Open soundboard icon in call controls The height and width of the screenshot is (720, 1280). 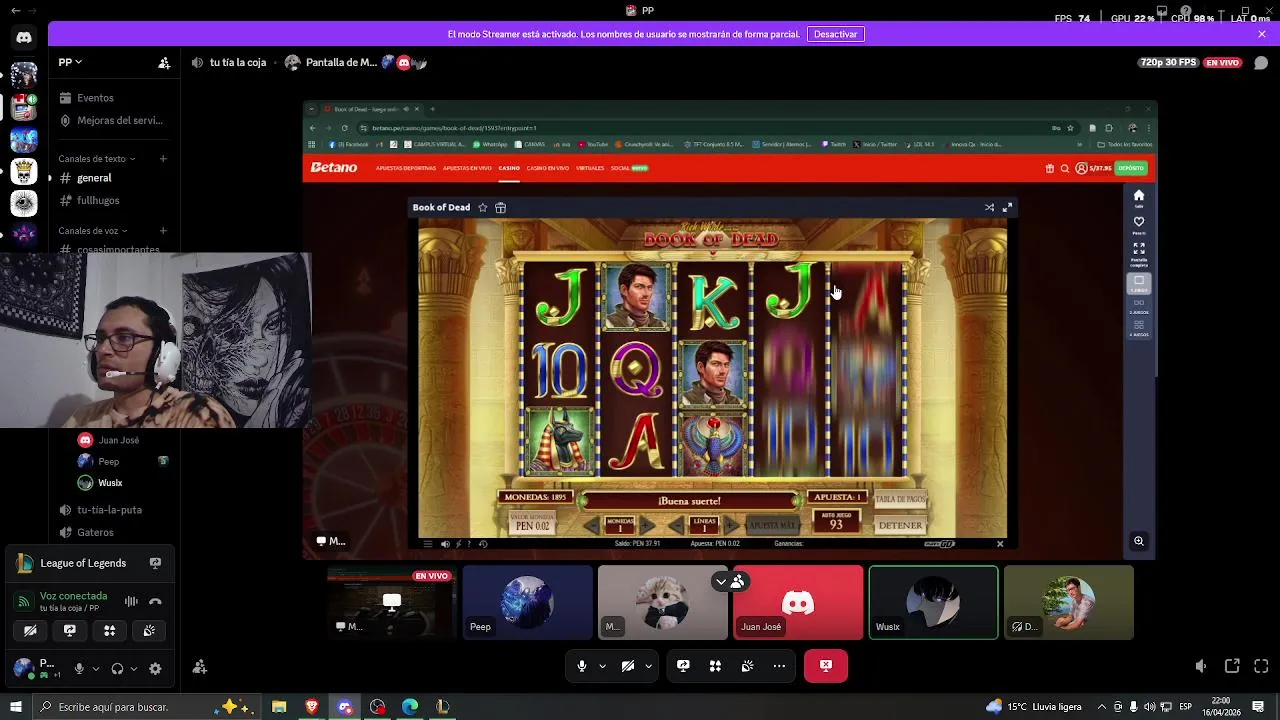(747, 666)
